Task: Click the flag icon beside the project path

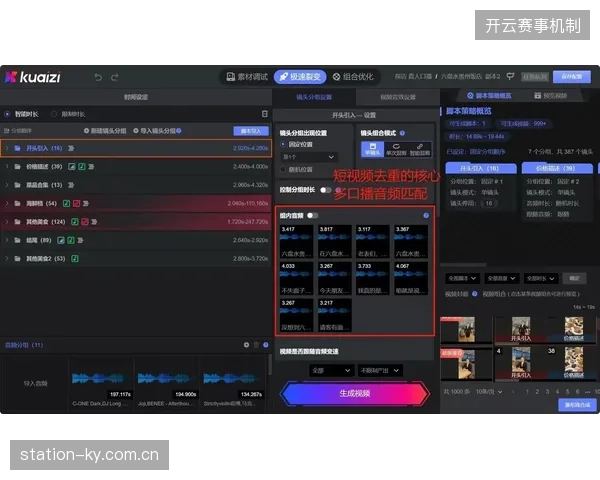Action: click(510, 76)
